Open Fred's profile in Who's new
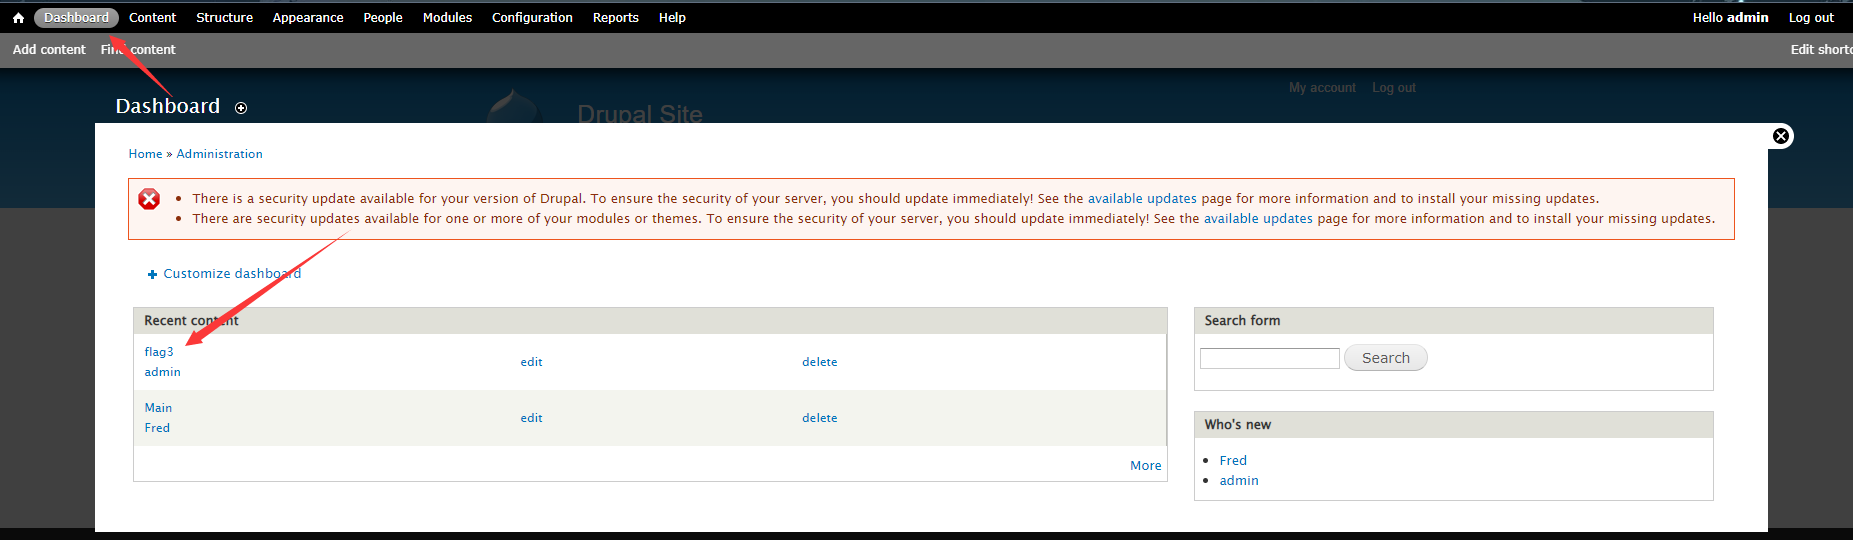Screen dimensions: 1853x540 coord(1233,461)
